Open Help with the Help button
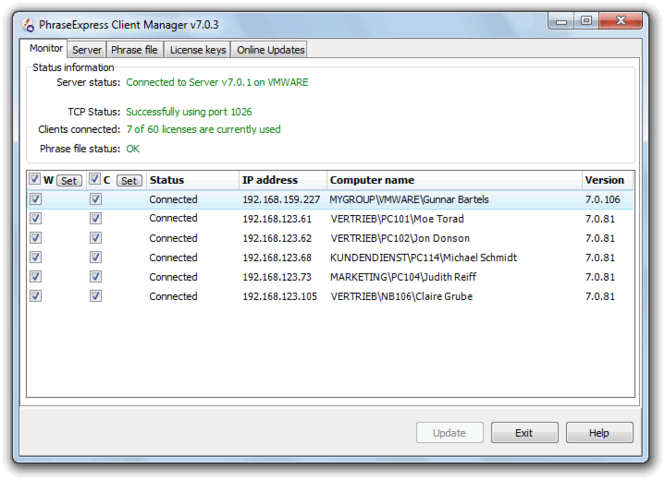Image resolution: width=665 pixels, height=480 pixels. (599, 433)
